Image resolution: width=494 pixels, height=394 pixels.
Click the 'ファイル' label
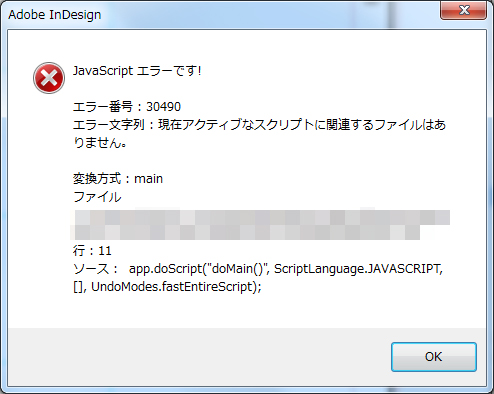pyautogui.click(x=97, y=197)
